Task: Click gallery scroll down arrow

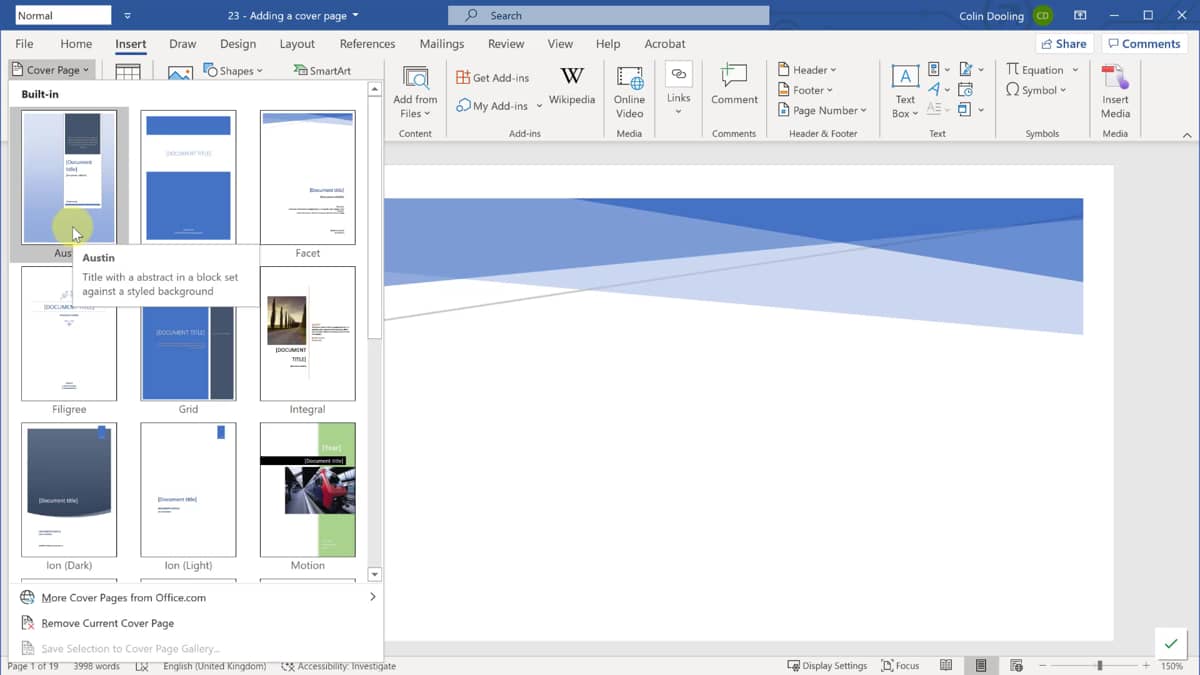Action: (x=375, y=574)
